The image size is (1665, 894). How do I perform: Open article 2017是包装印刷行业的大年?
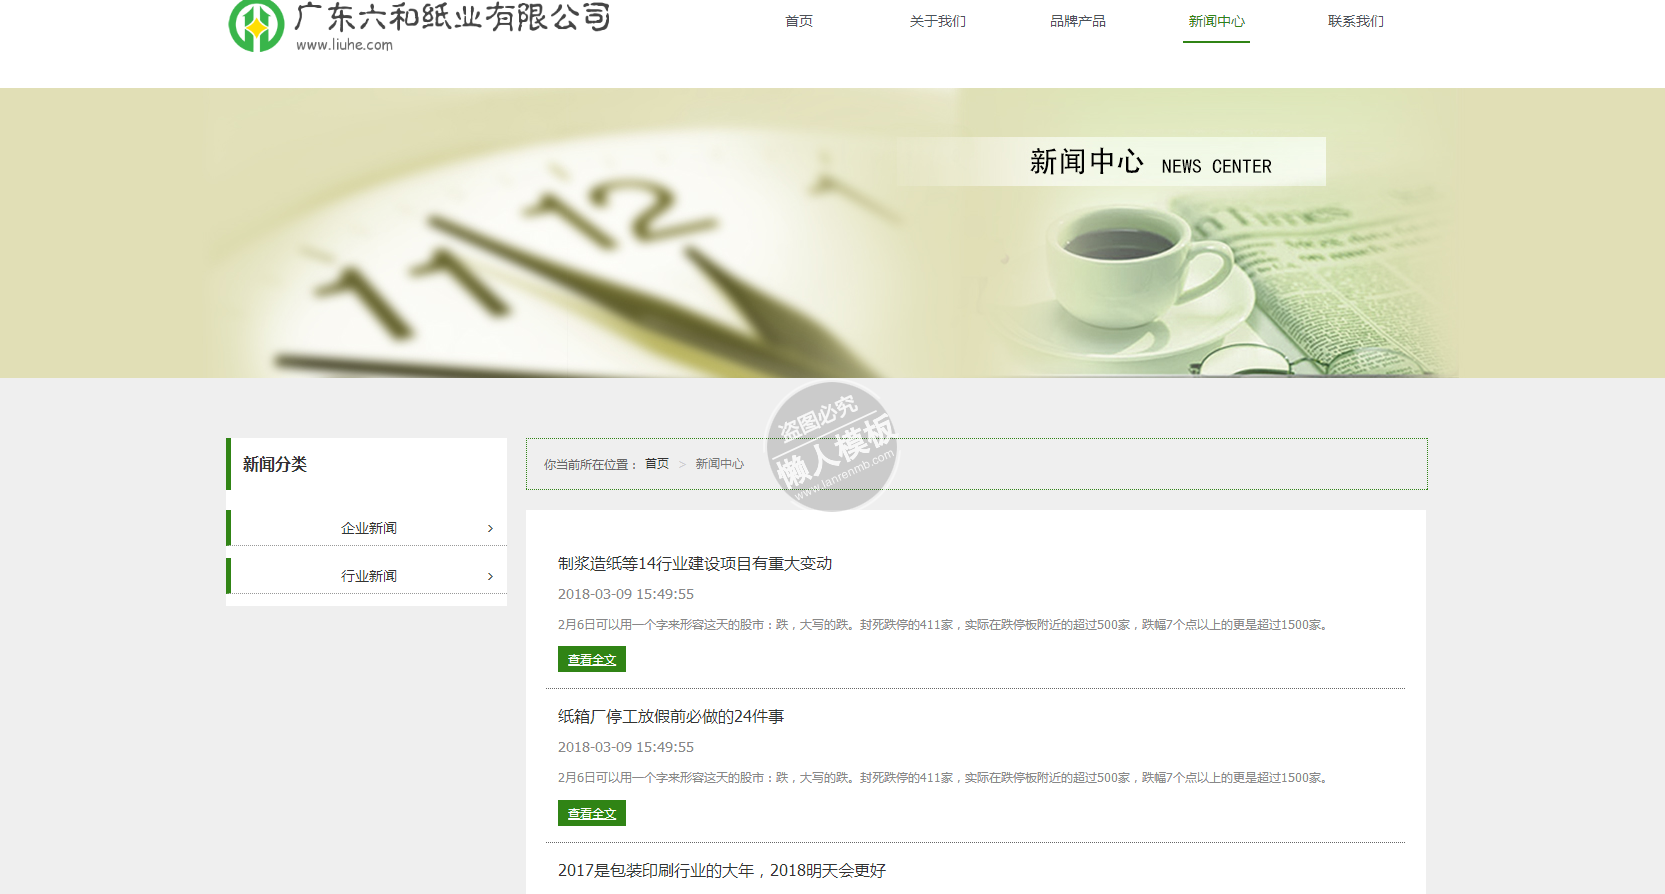pos(722,870)
